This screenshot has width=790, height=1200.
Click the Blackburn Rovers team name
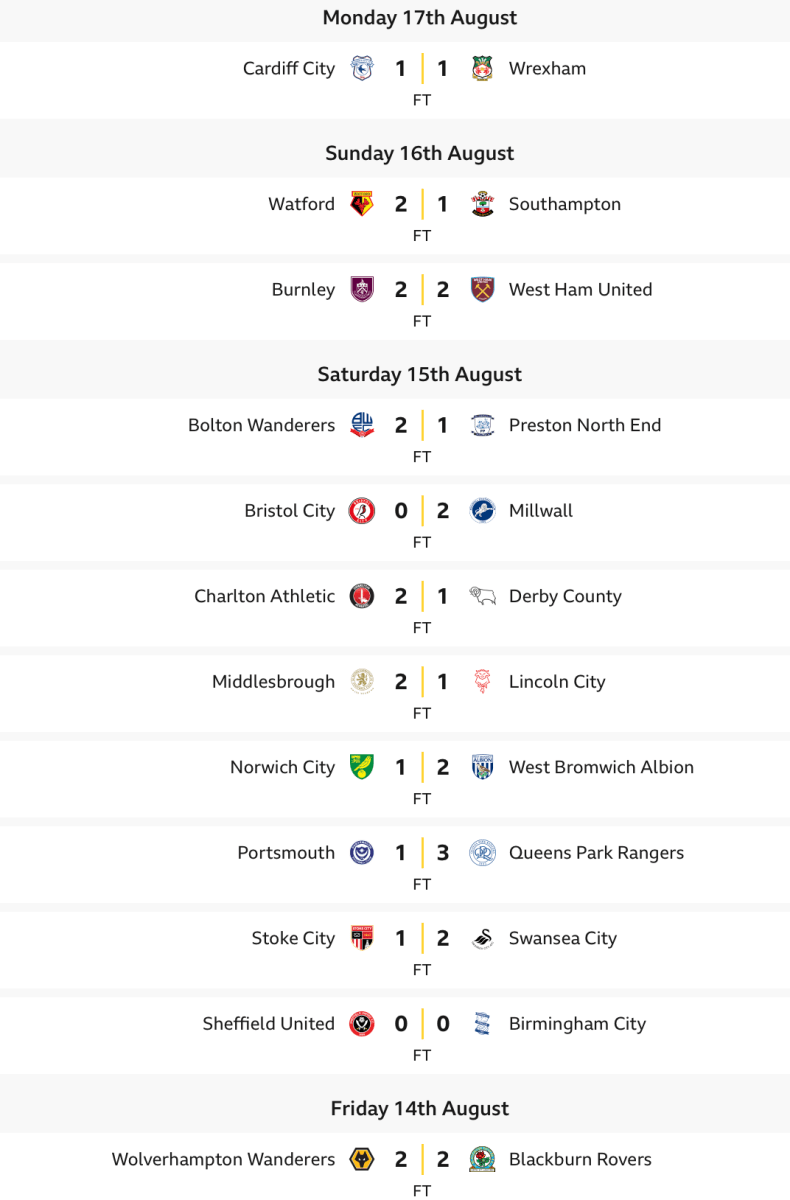[580, 1160]
